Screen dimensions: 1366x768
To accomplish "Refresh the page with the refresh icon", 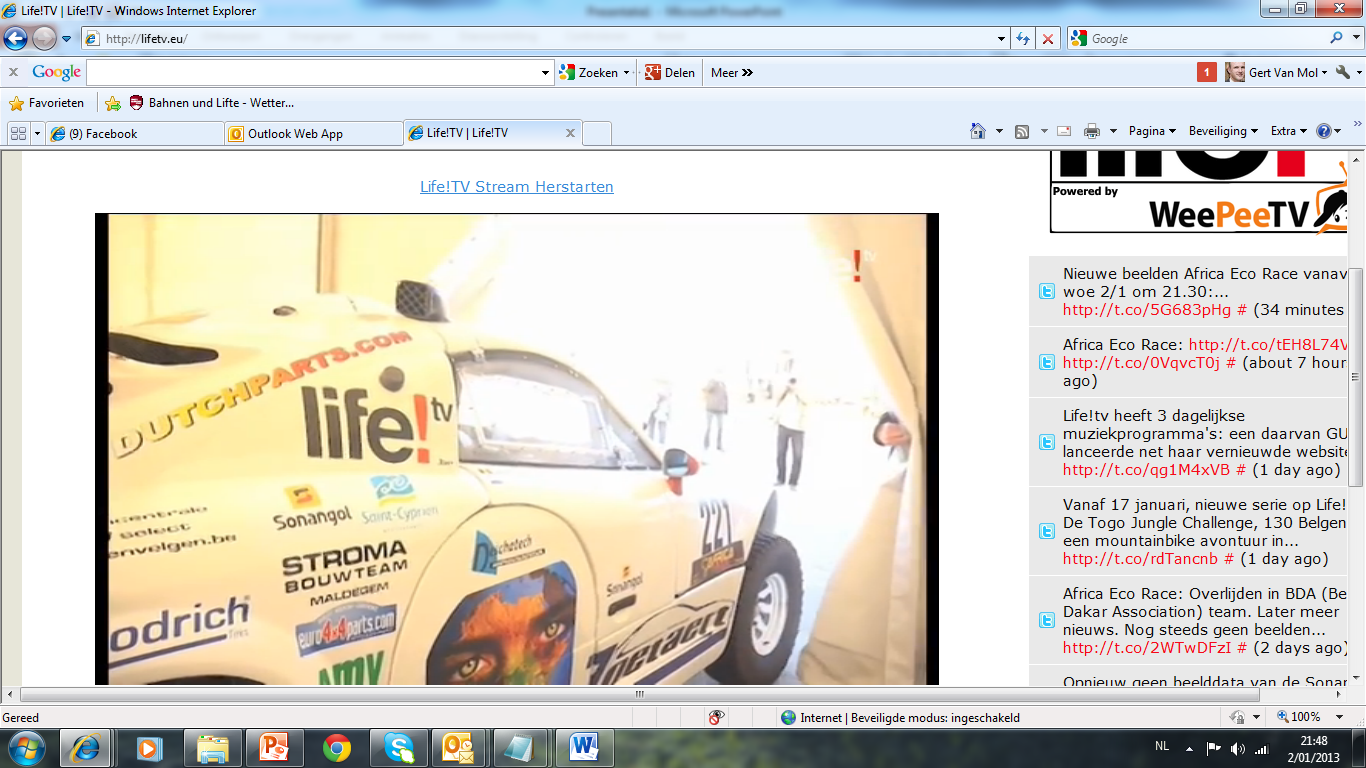I will coord(1023,39).
